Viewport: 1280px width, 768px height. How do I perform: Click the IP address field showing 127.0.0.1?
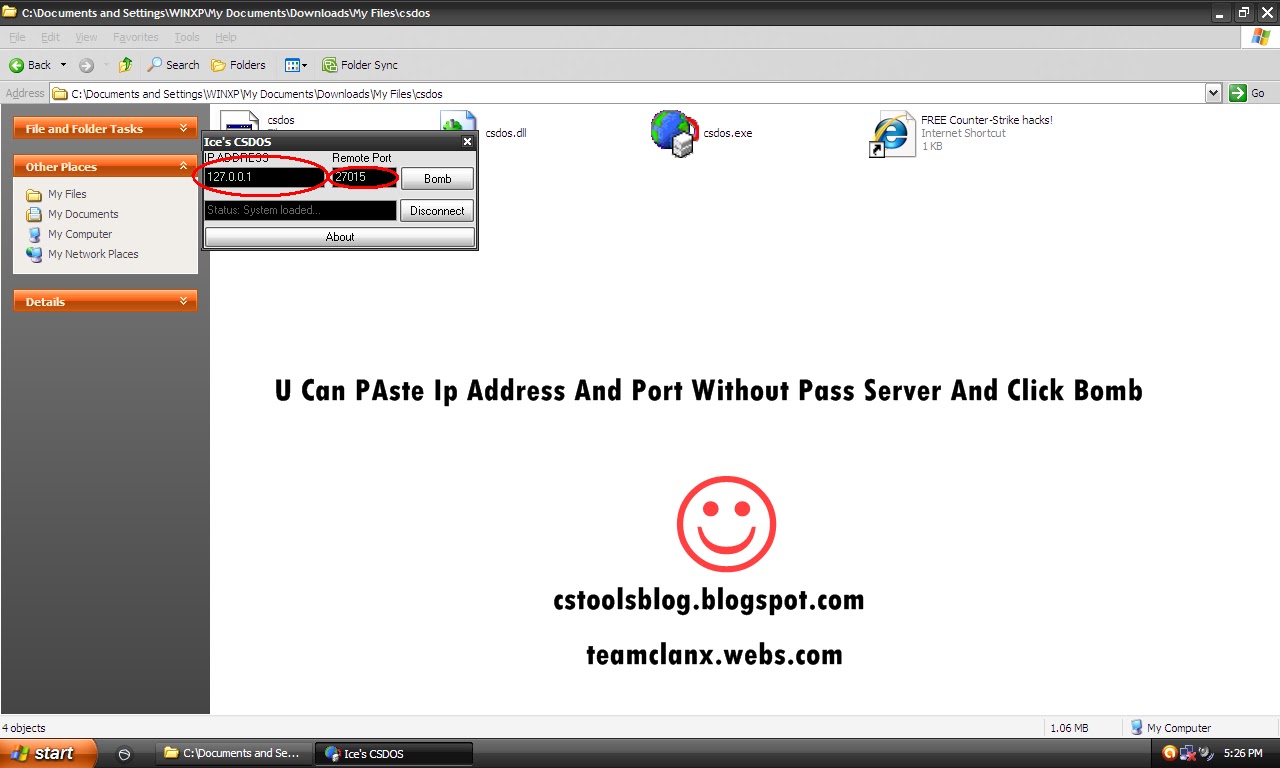264,177
